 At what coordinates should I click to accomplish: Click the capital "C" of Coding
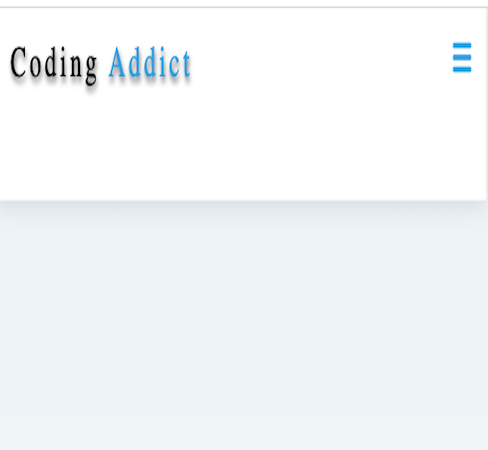(x=18, y=62)
